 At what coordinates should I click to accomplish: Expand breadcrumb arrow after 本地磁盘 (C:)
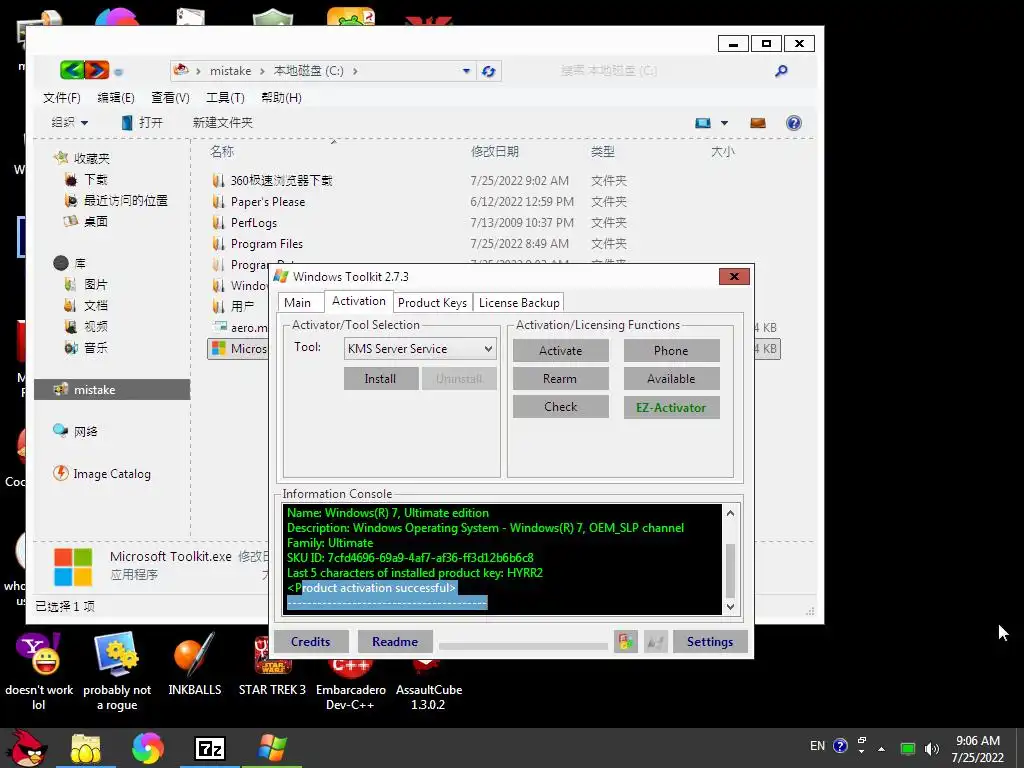click(x=355, y=71)
